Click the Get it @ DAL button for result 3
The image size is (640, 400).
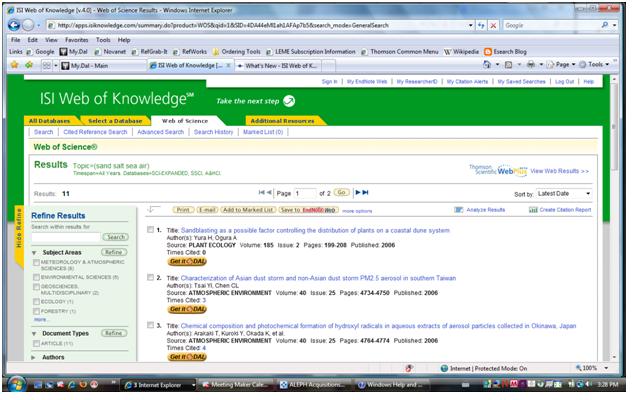point(187,357)
